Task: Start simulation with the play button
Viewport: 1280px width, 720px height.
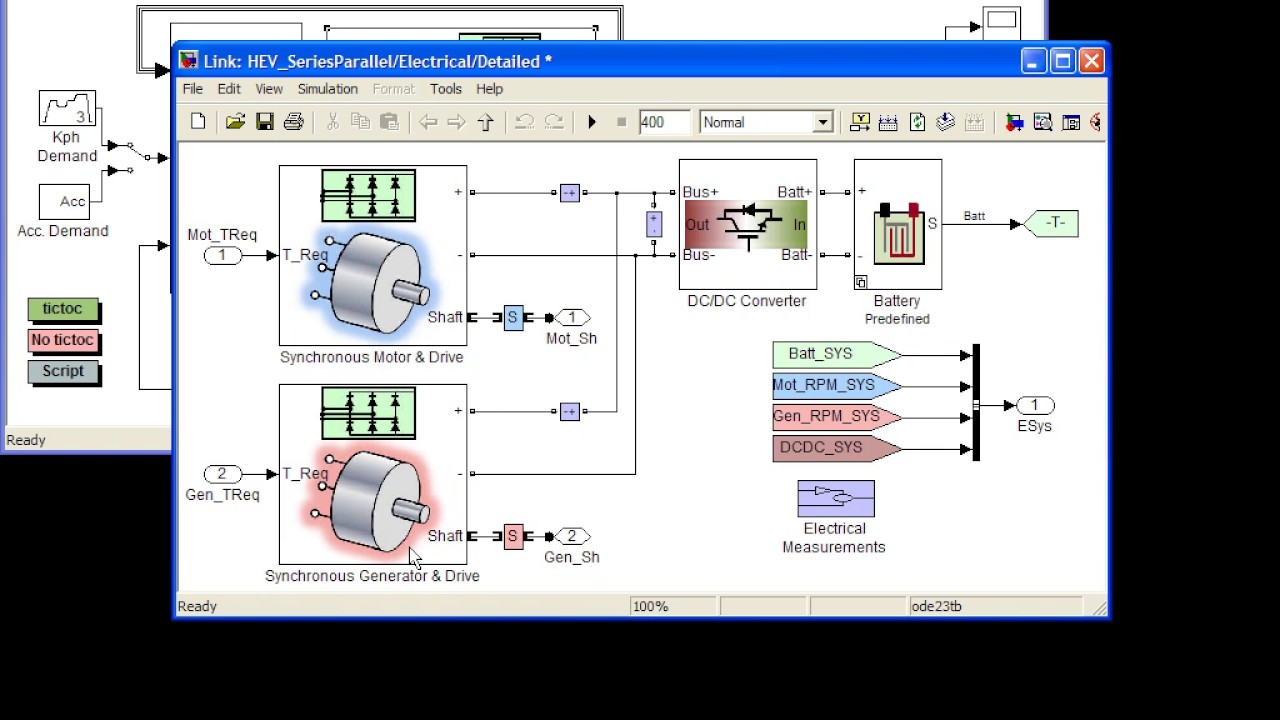Action: point(592,122)
